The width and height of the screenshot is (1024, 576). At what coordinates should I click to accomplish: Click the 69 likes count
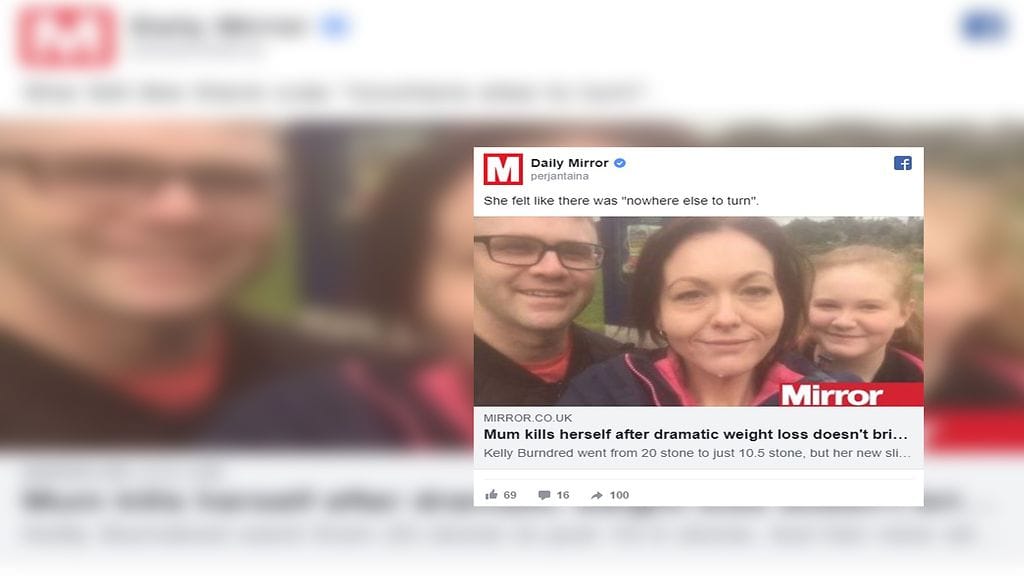tap(510, 495)
